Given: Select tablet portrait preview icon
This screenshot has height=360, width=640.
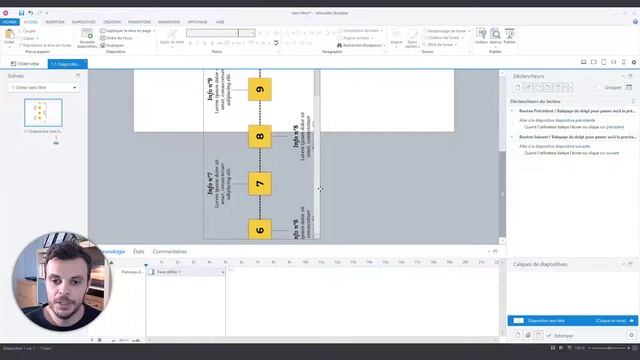Looking at the screenshot, I should click(x=604, y=62).
